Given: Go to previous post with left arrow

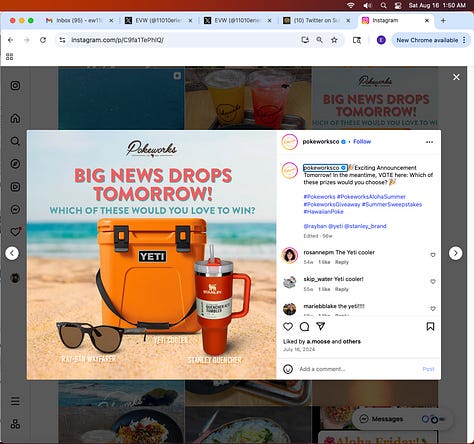Looking at the screenshot, I should (x=12, y=253).
